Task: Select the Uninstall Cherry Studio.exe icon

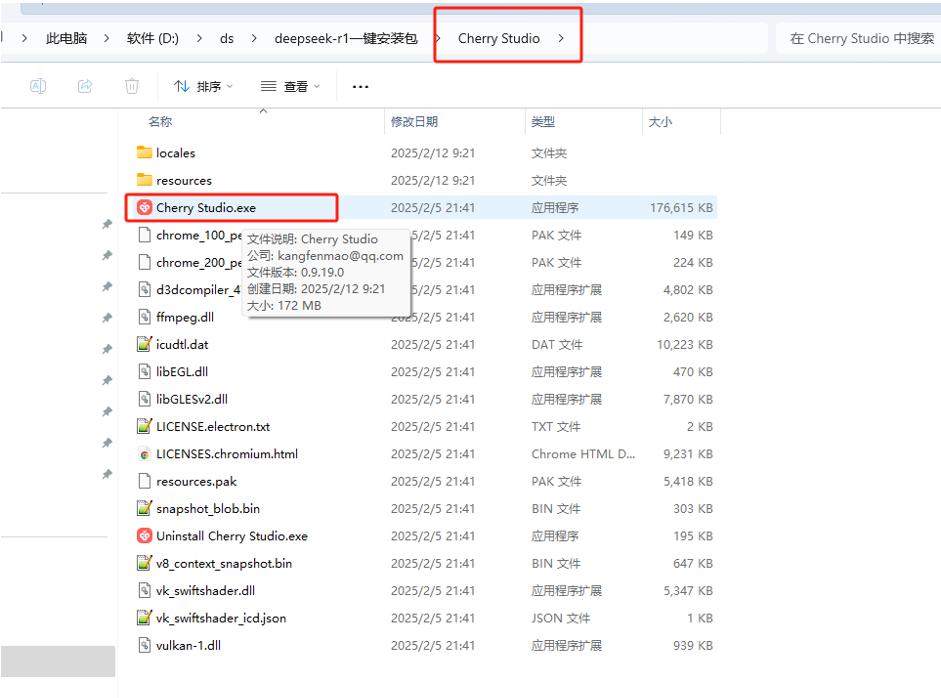Action: coord(144,536)
